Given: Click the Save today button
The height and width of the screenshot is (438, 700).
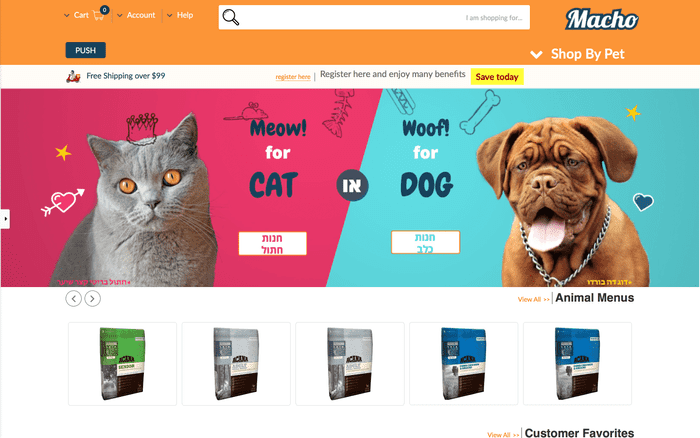Looking at the screenshot, I should [x=497, y=77].
